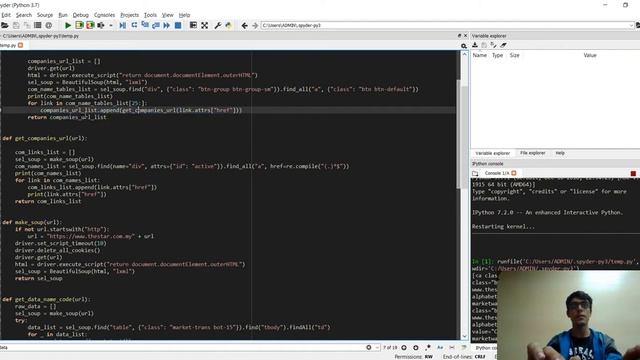
Task: Open the Python path manager icon
Action: pyautogui.click(x=229, y=25)
